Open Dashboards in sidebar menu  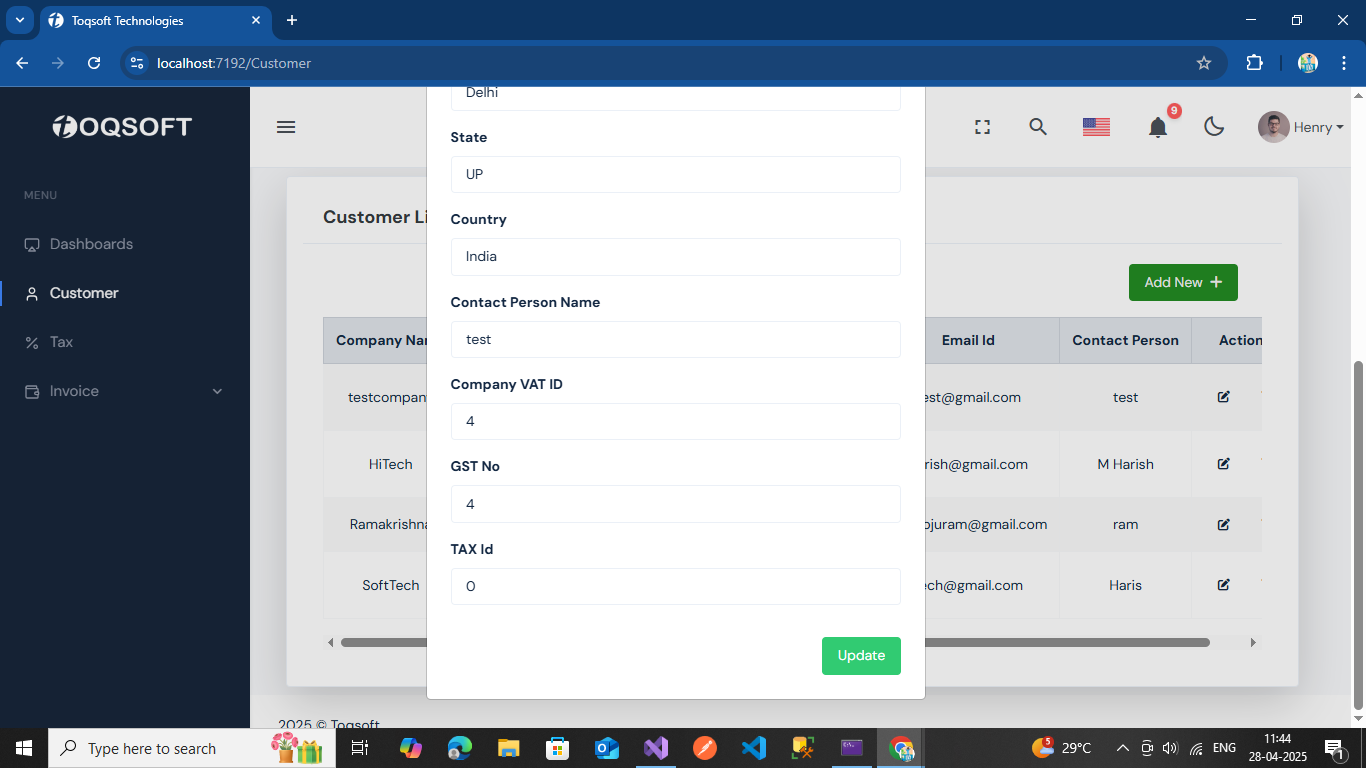91,244
